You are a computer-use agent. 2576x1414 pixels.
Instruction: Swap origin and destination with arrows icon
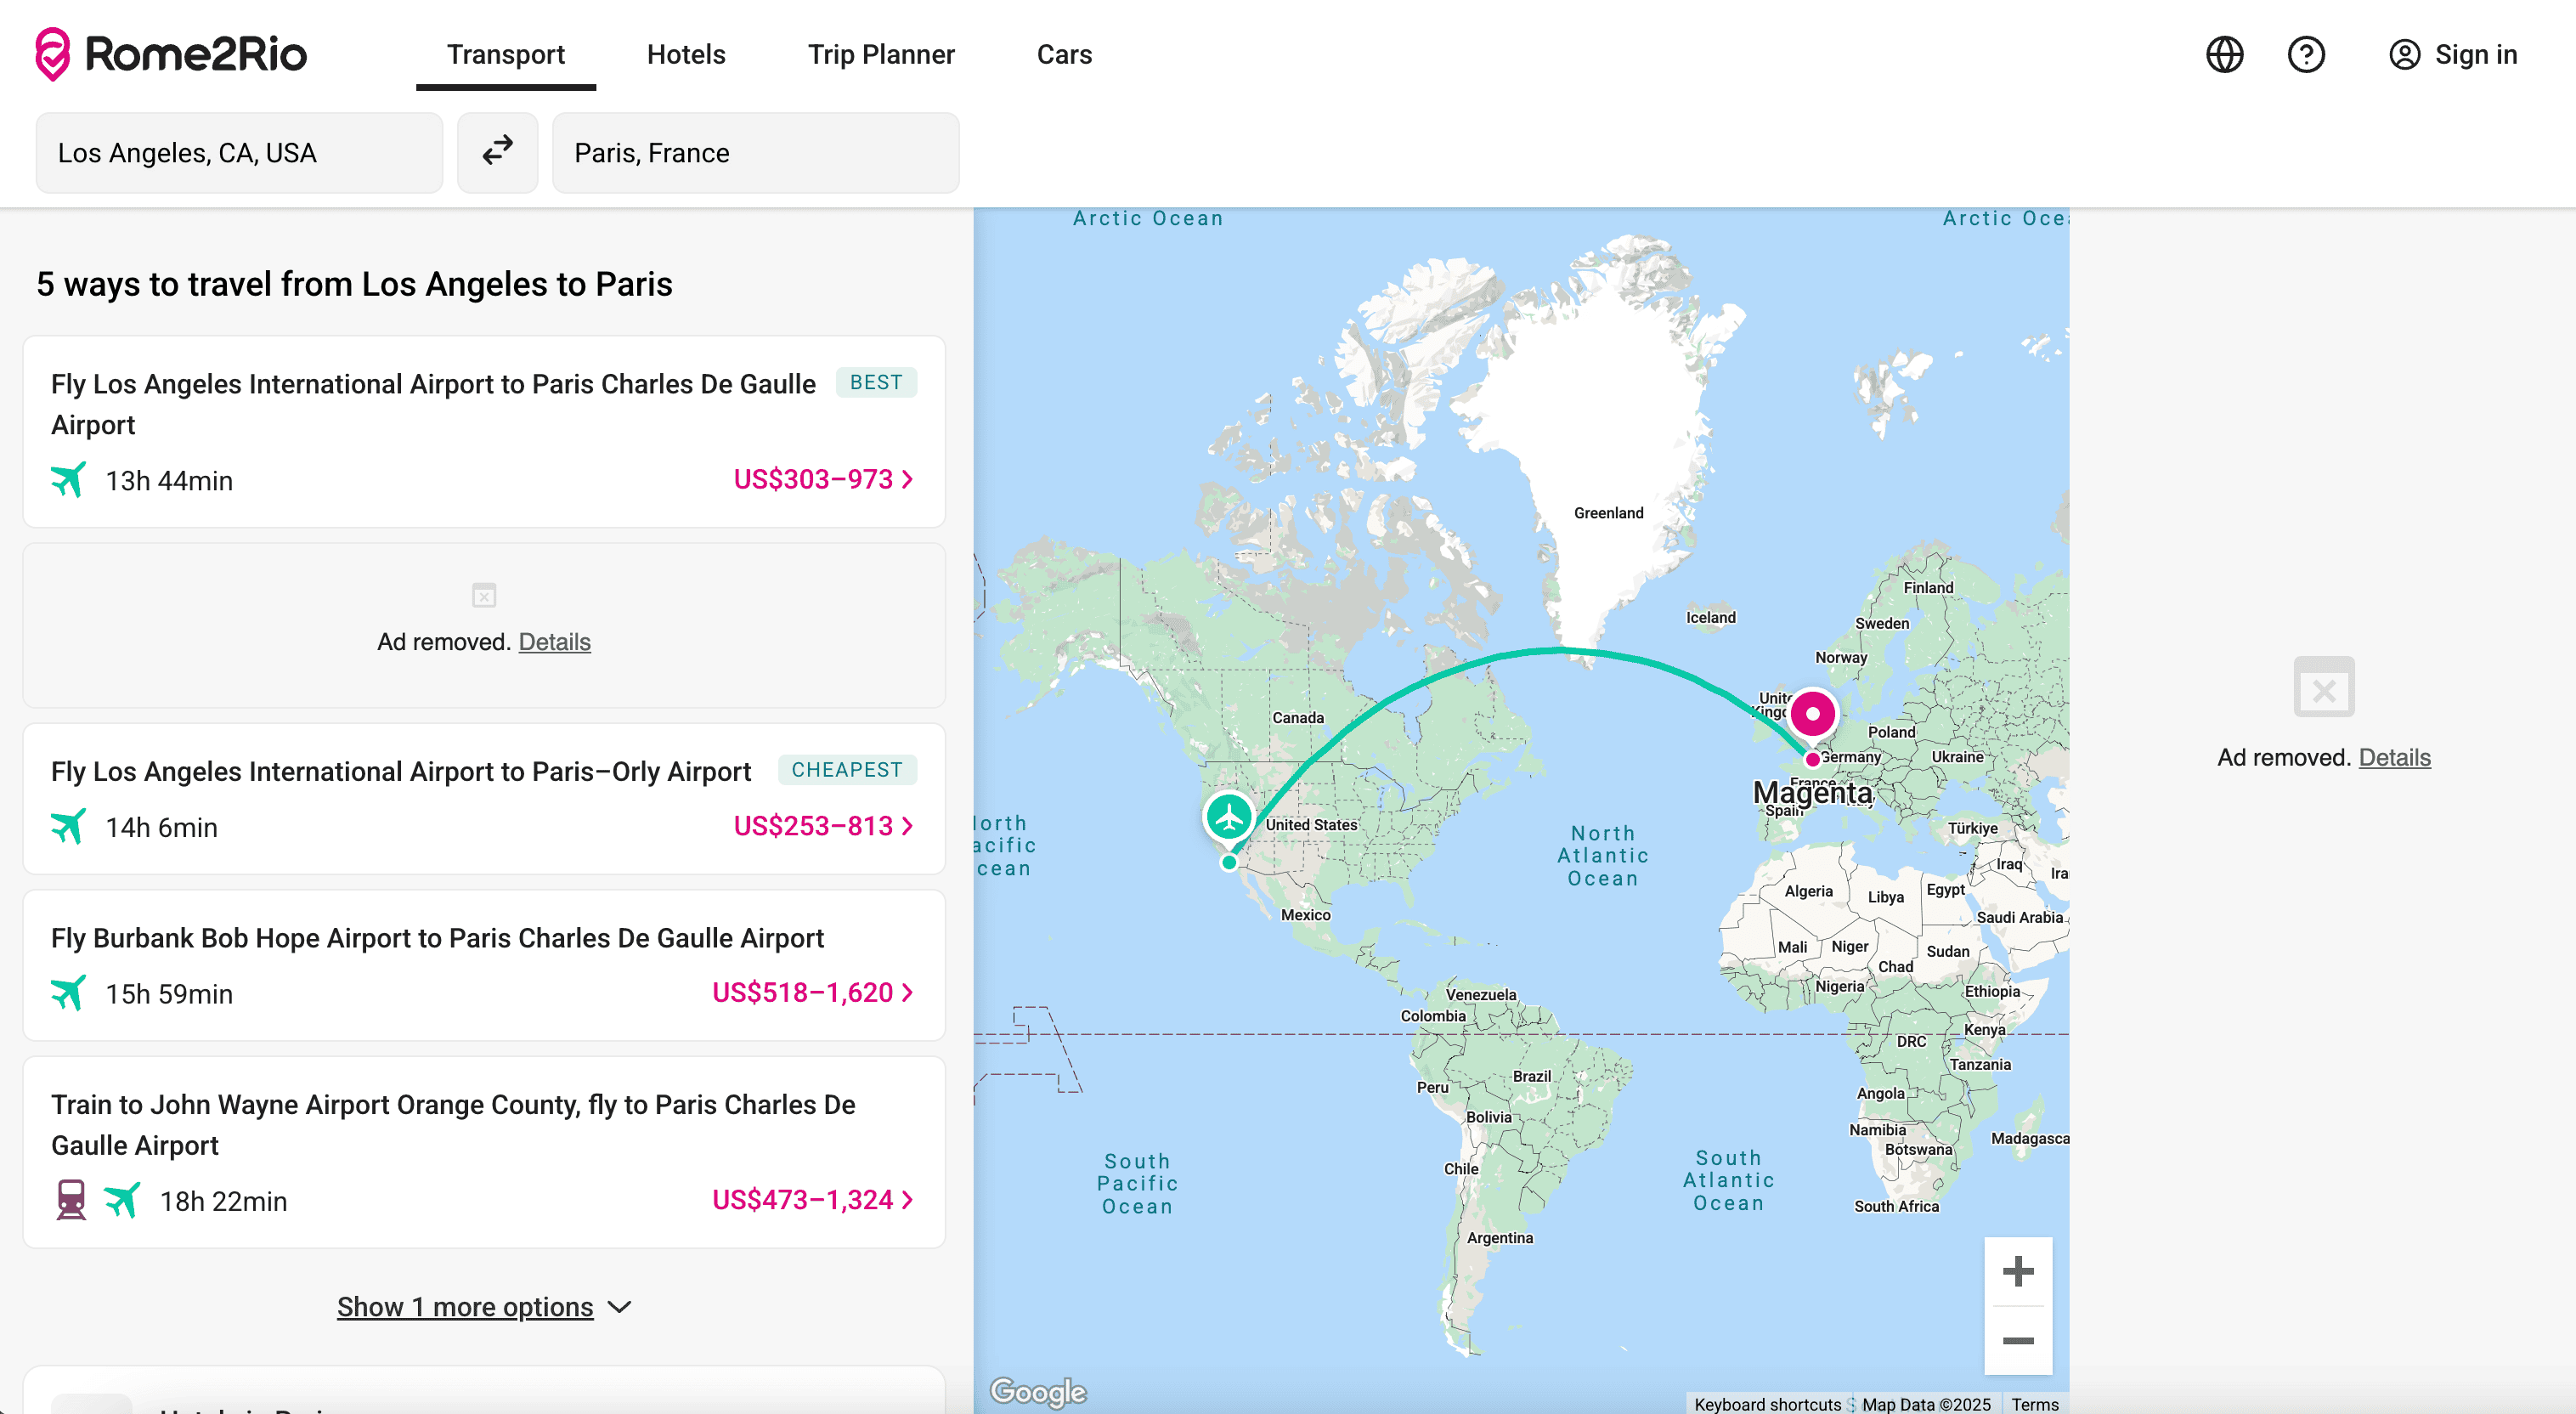(497, 152)
